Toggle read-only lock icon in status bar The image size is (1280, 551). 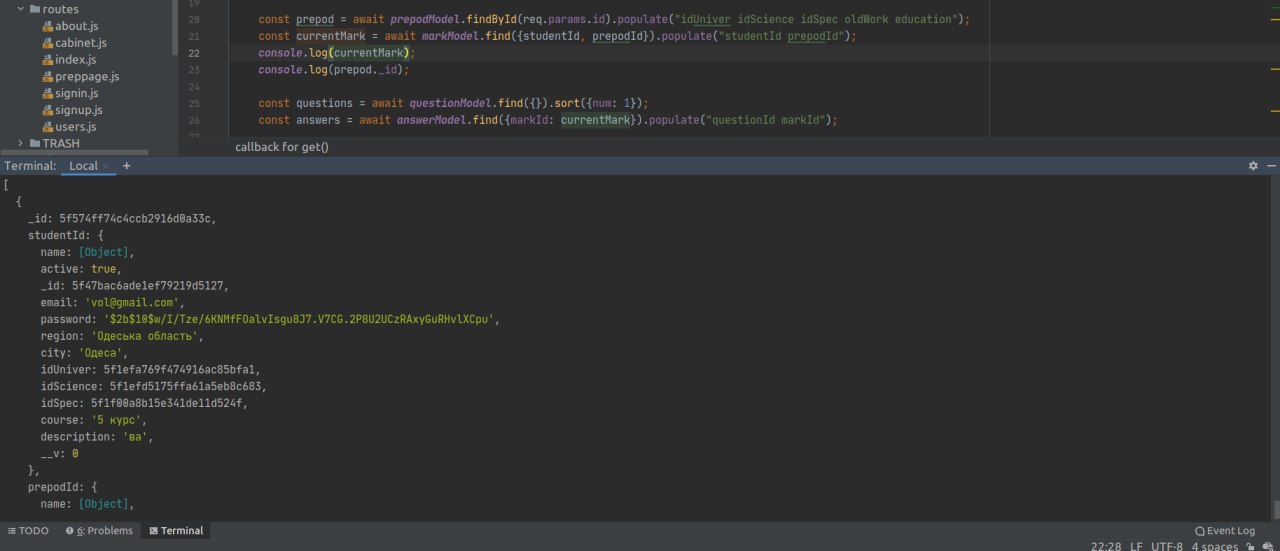1250,547
